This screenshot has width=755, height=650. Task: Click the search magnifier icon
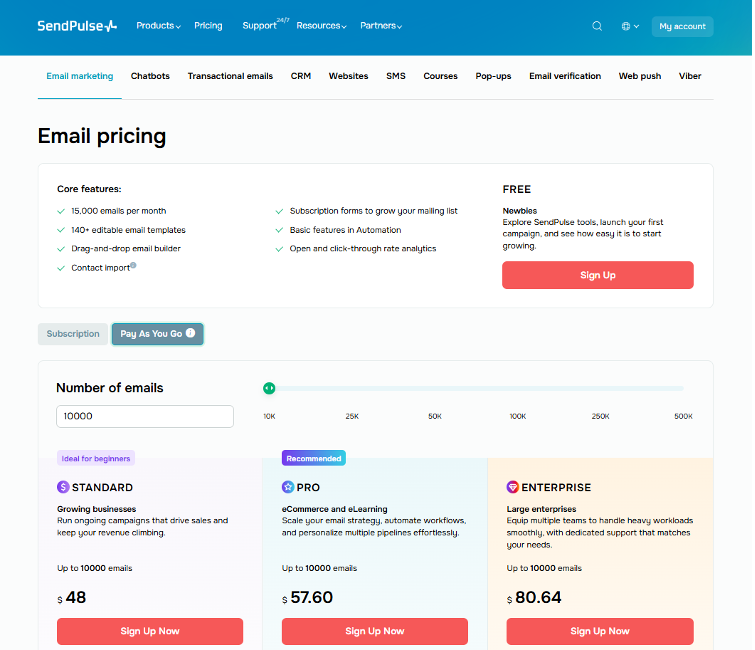point(597,26)
